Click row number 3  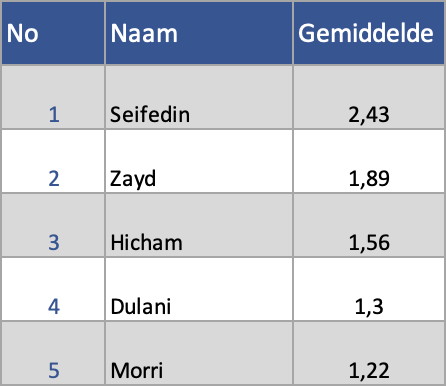pyautogui.click(x=54, y=242)
